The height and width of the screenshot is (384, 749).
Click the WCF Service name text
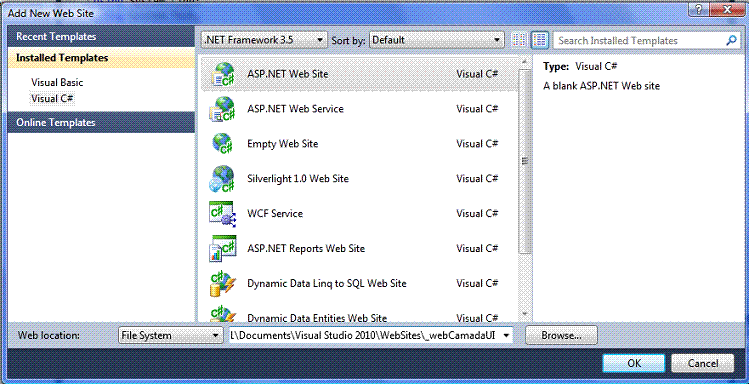275,213
